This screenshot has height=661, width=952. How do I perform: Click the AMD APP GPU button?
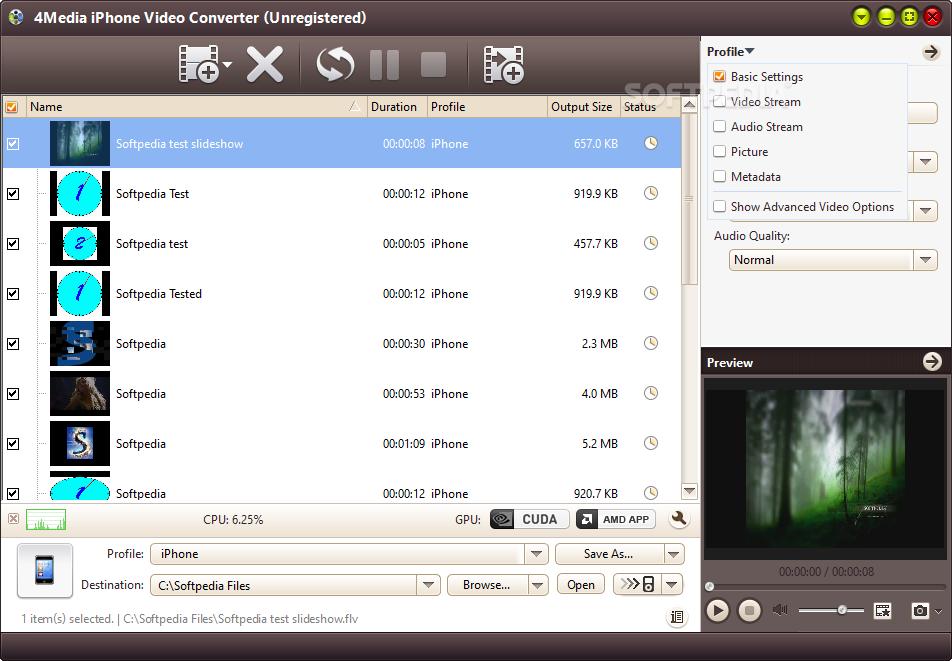pos(616,520)
